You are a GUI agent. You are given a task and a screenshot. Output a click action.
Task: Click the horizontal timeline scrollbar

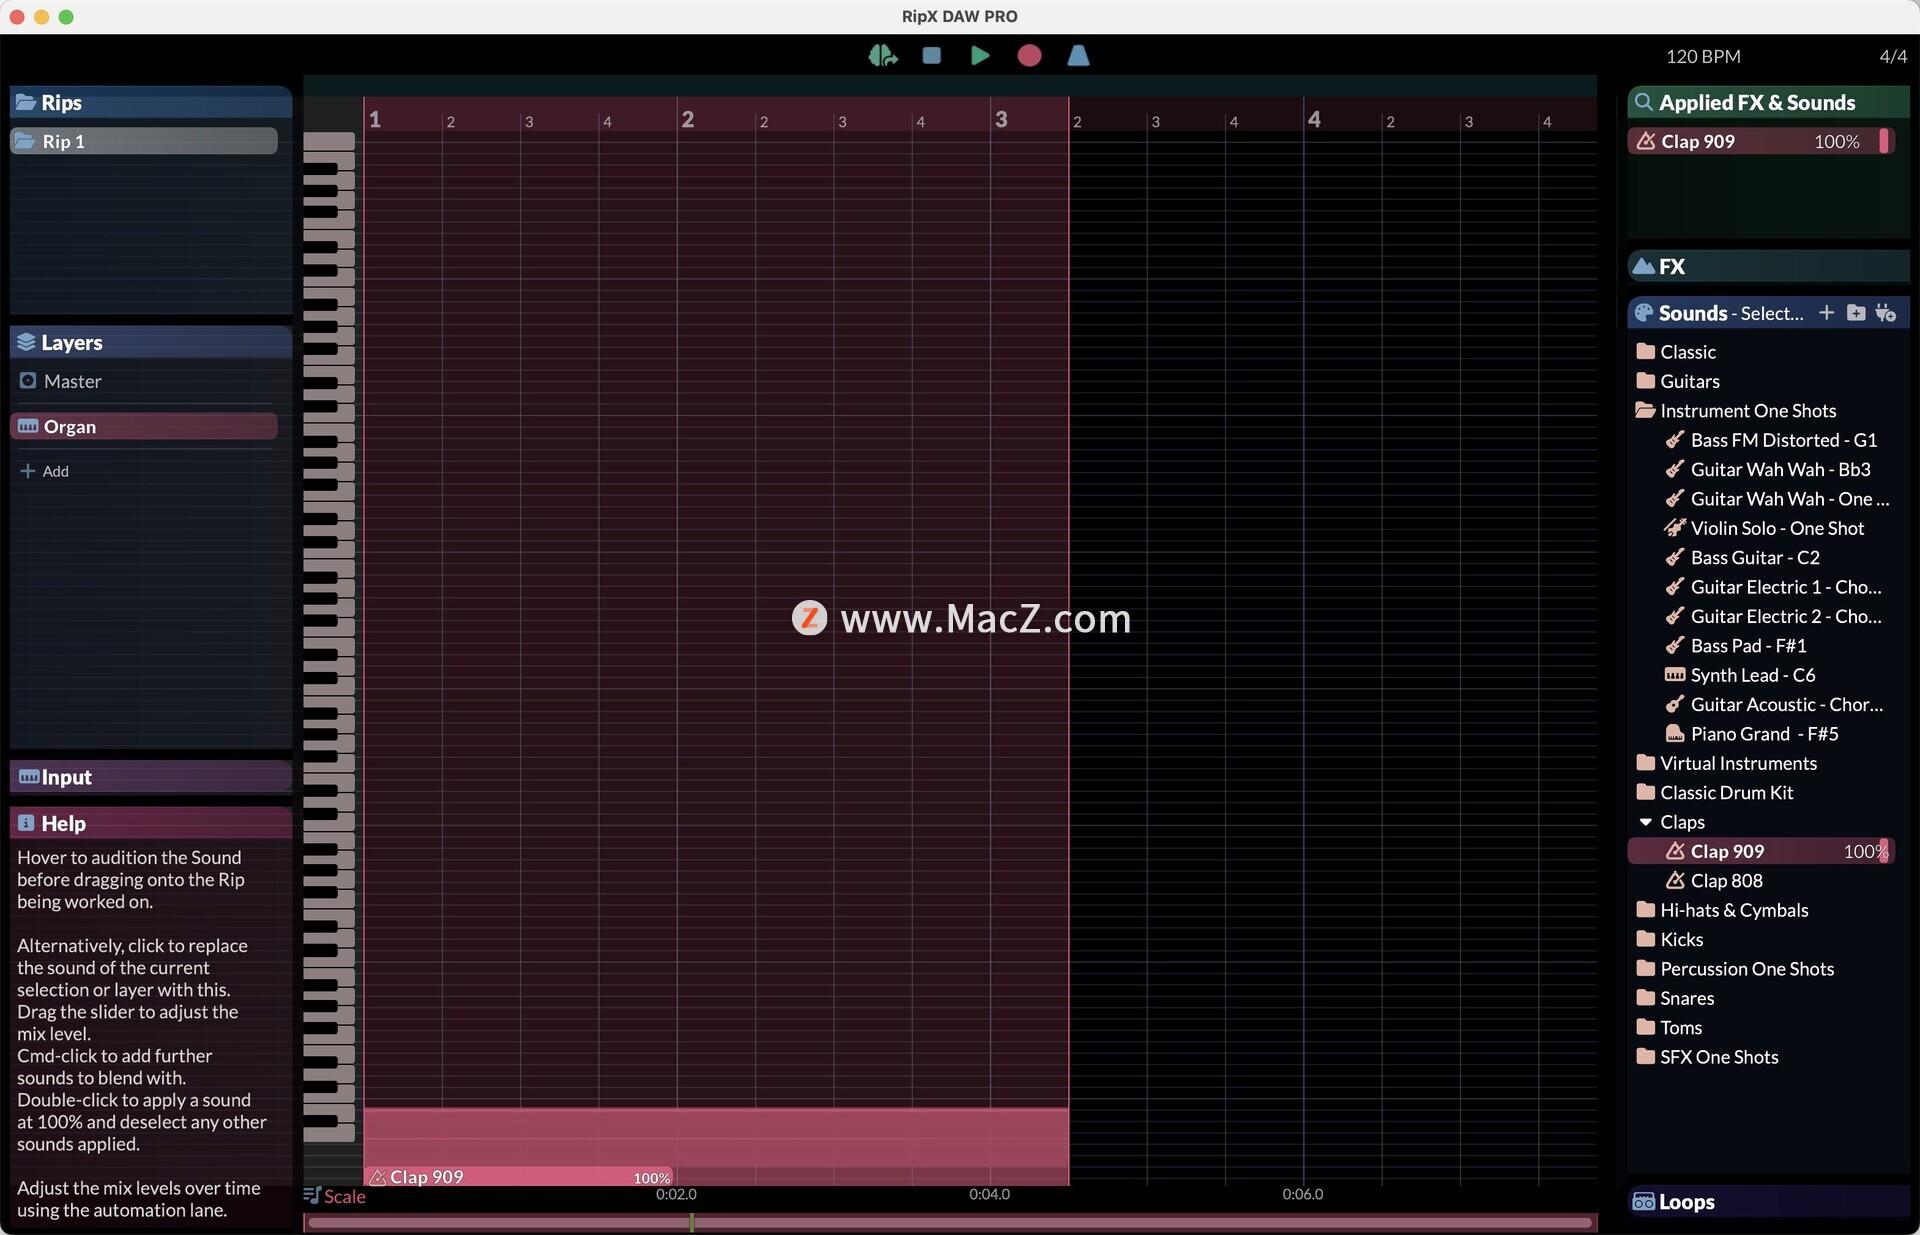(950, 1222)
